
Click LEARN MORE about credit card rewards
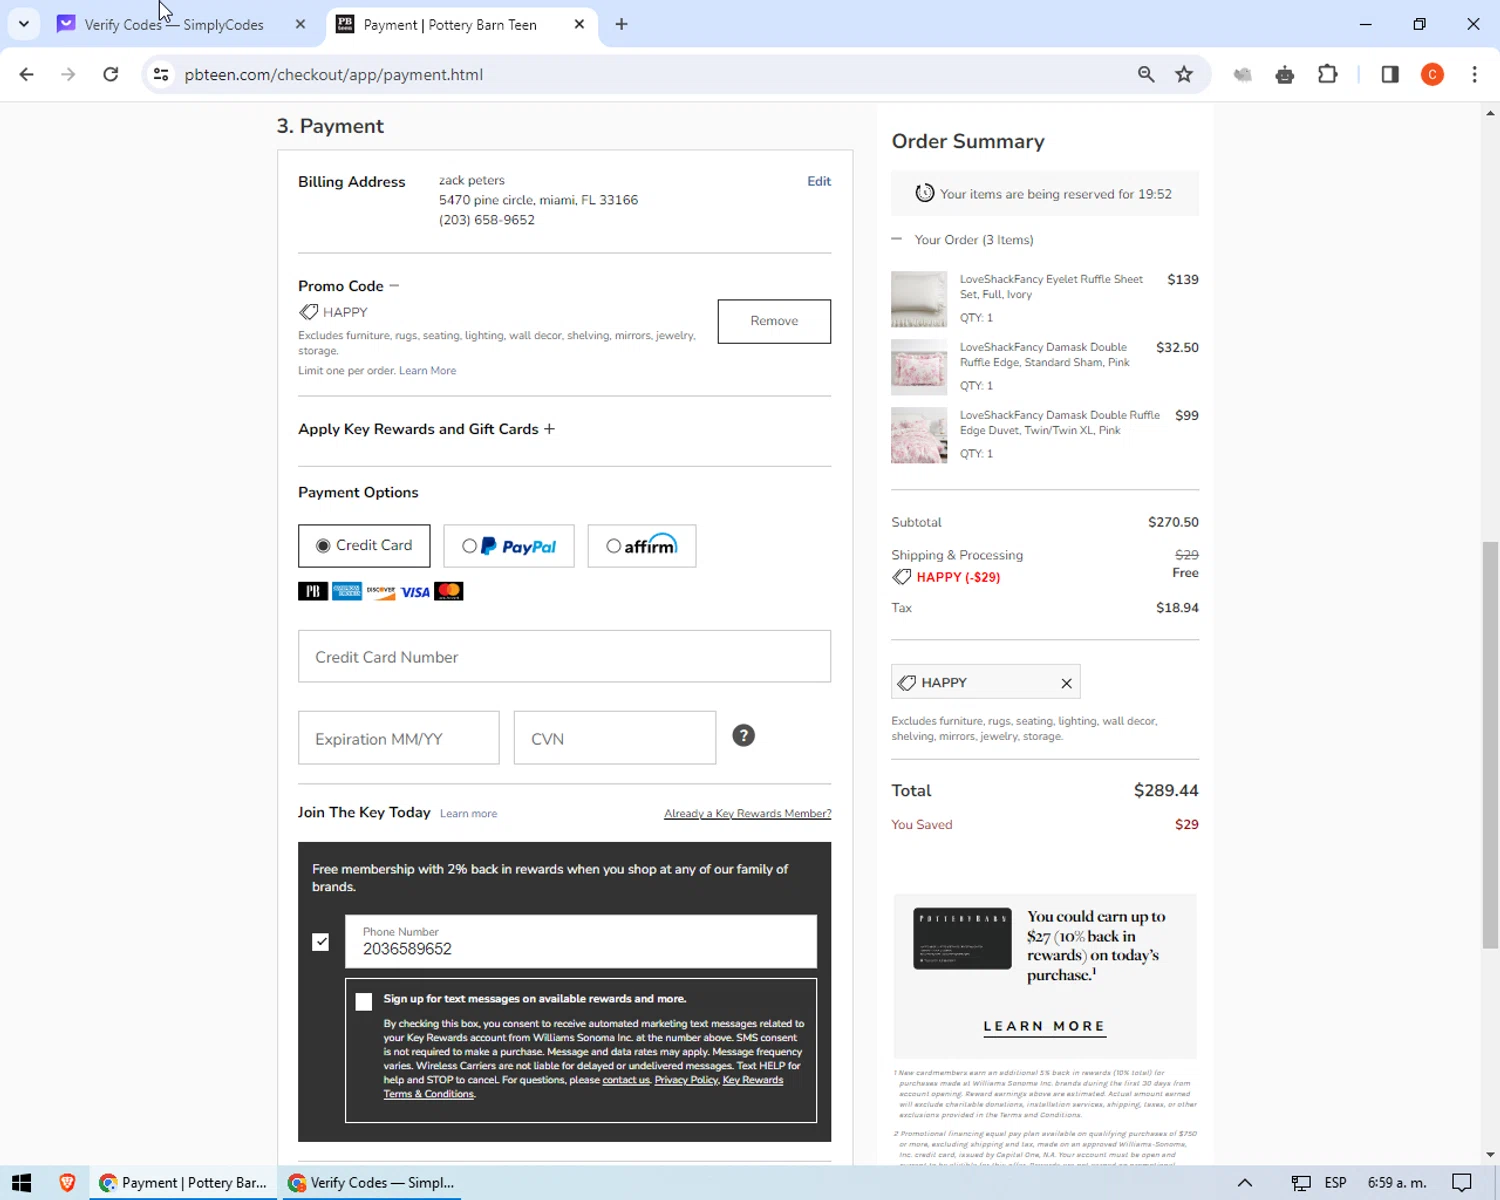(1044, 1026)
